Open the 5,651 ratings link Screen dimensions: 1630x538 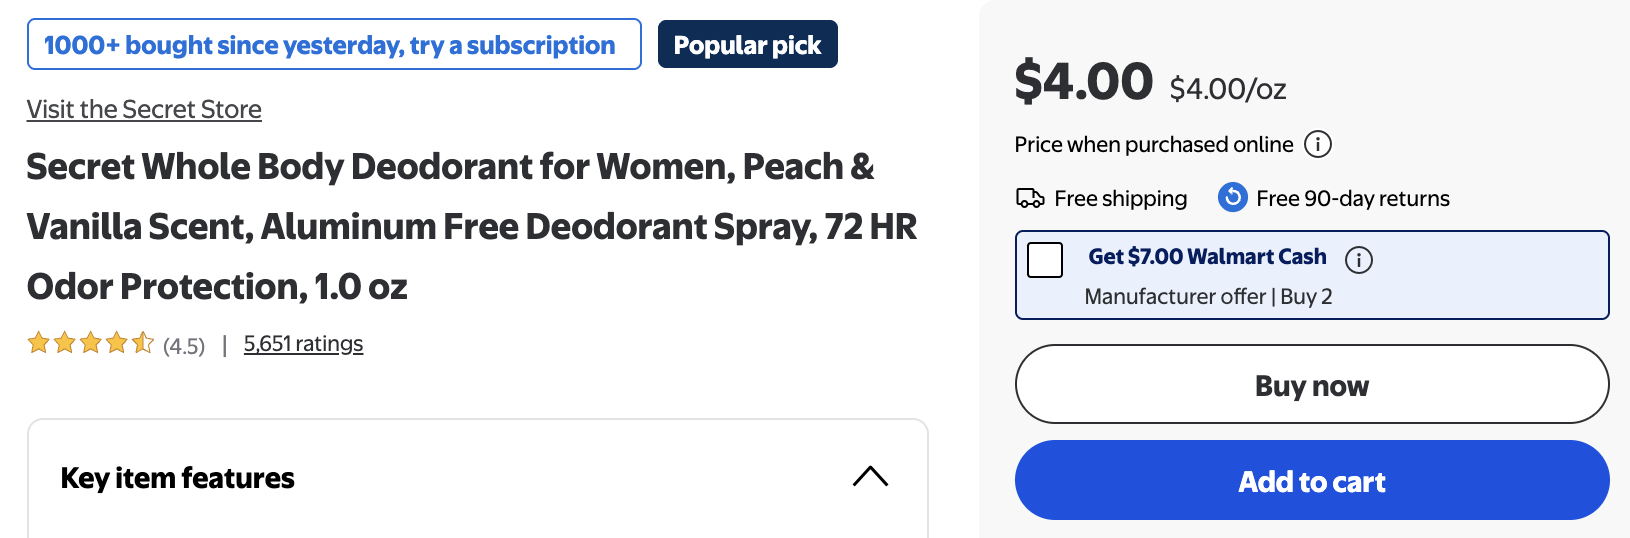click(303, 344)
